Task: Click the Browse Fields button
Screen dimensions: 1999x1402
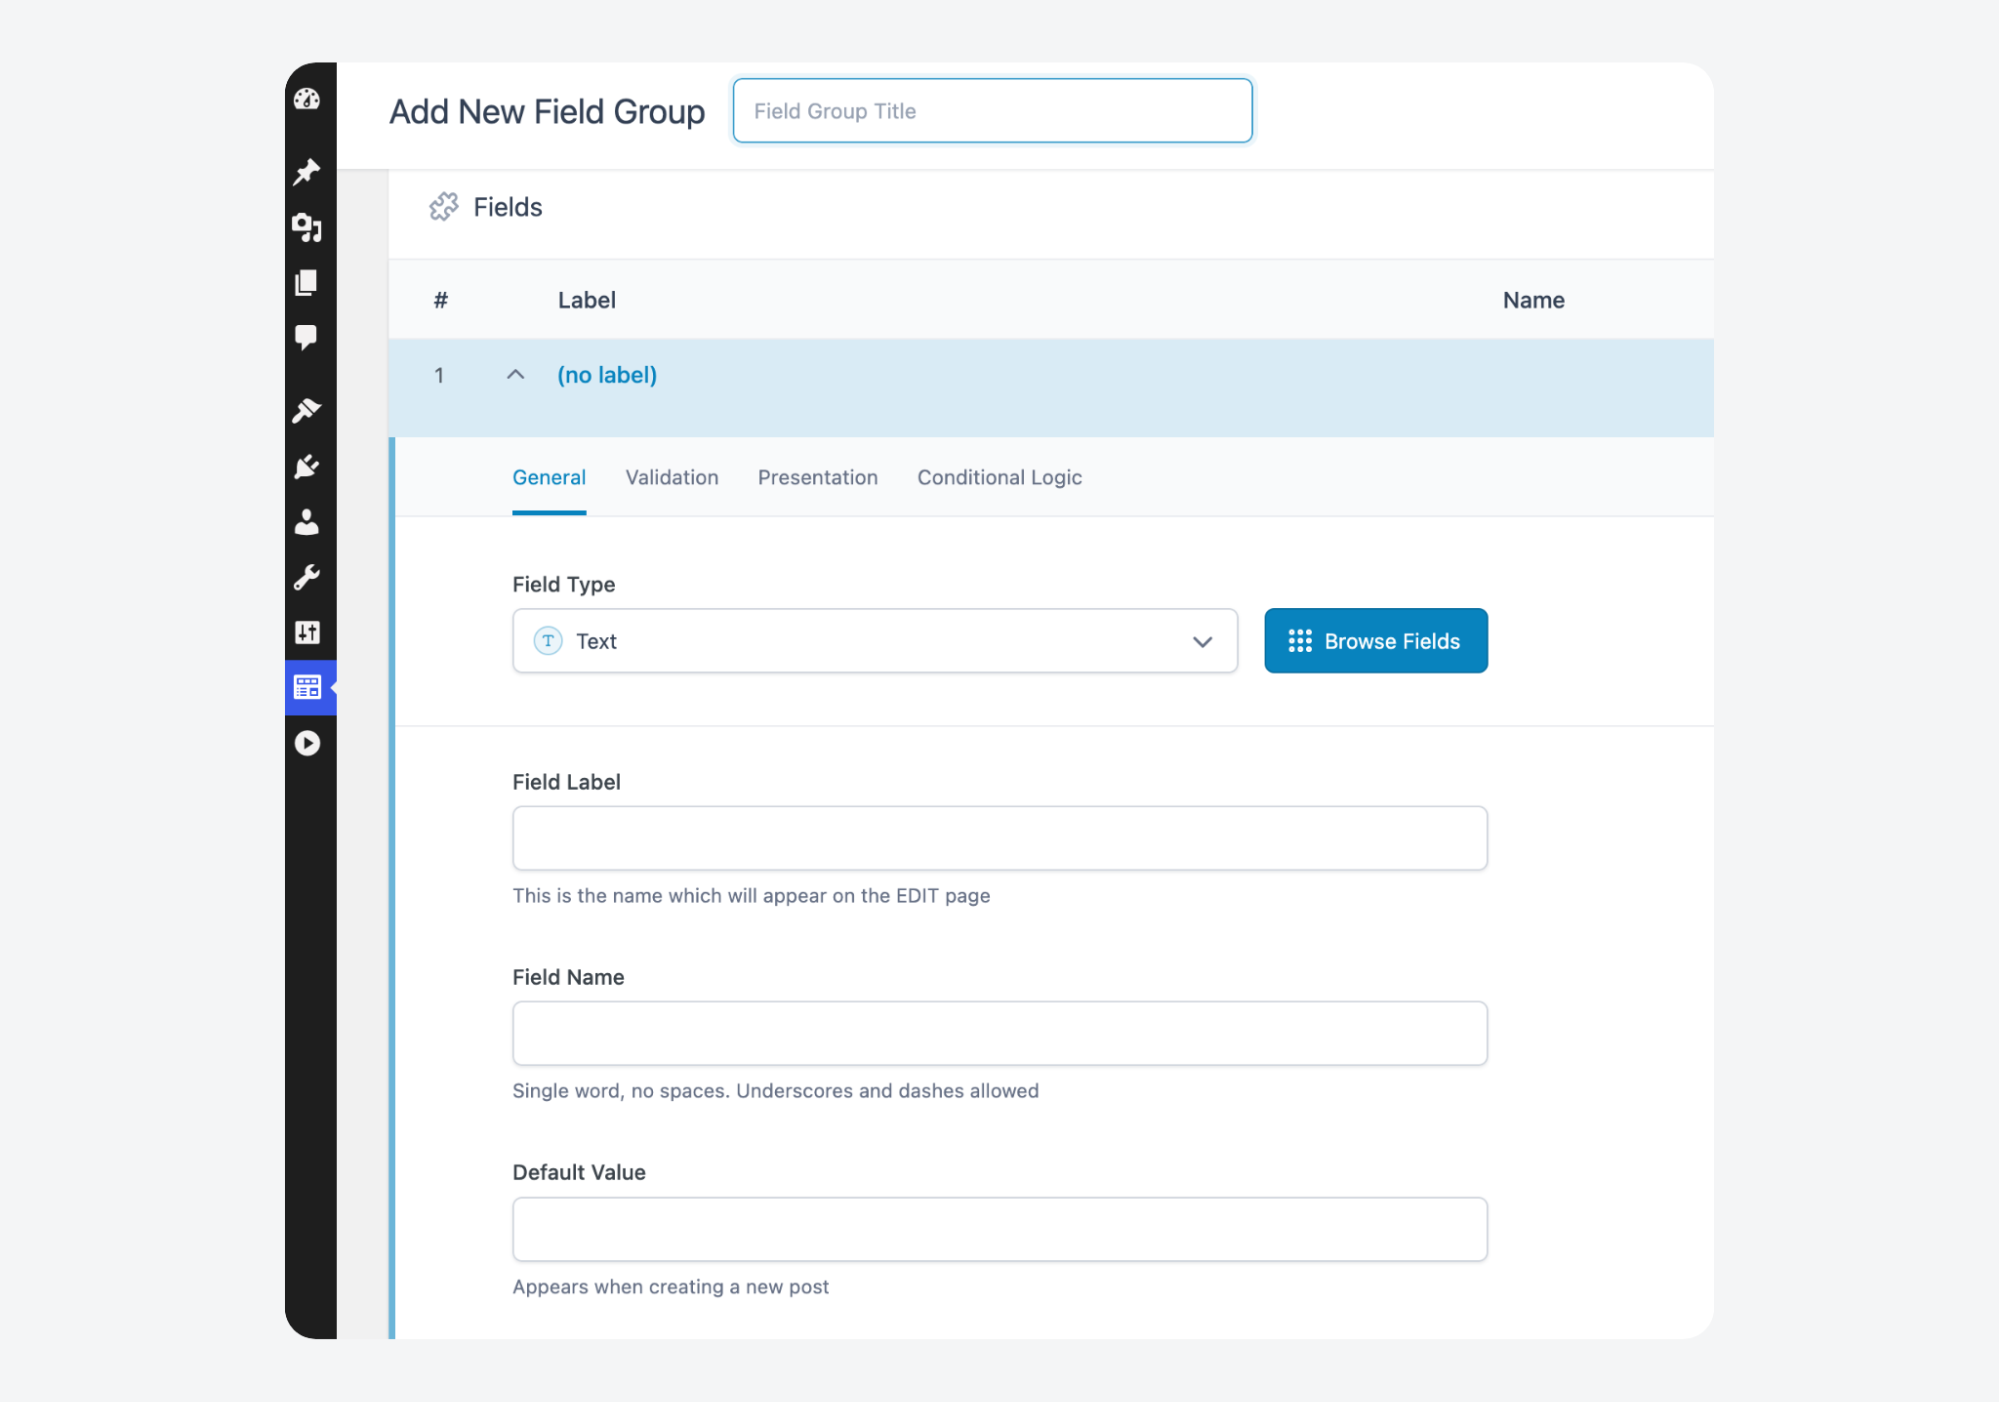Action: pyautogui.click(x=1375, y=640)
